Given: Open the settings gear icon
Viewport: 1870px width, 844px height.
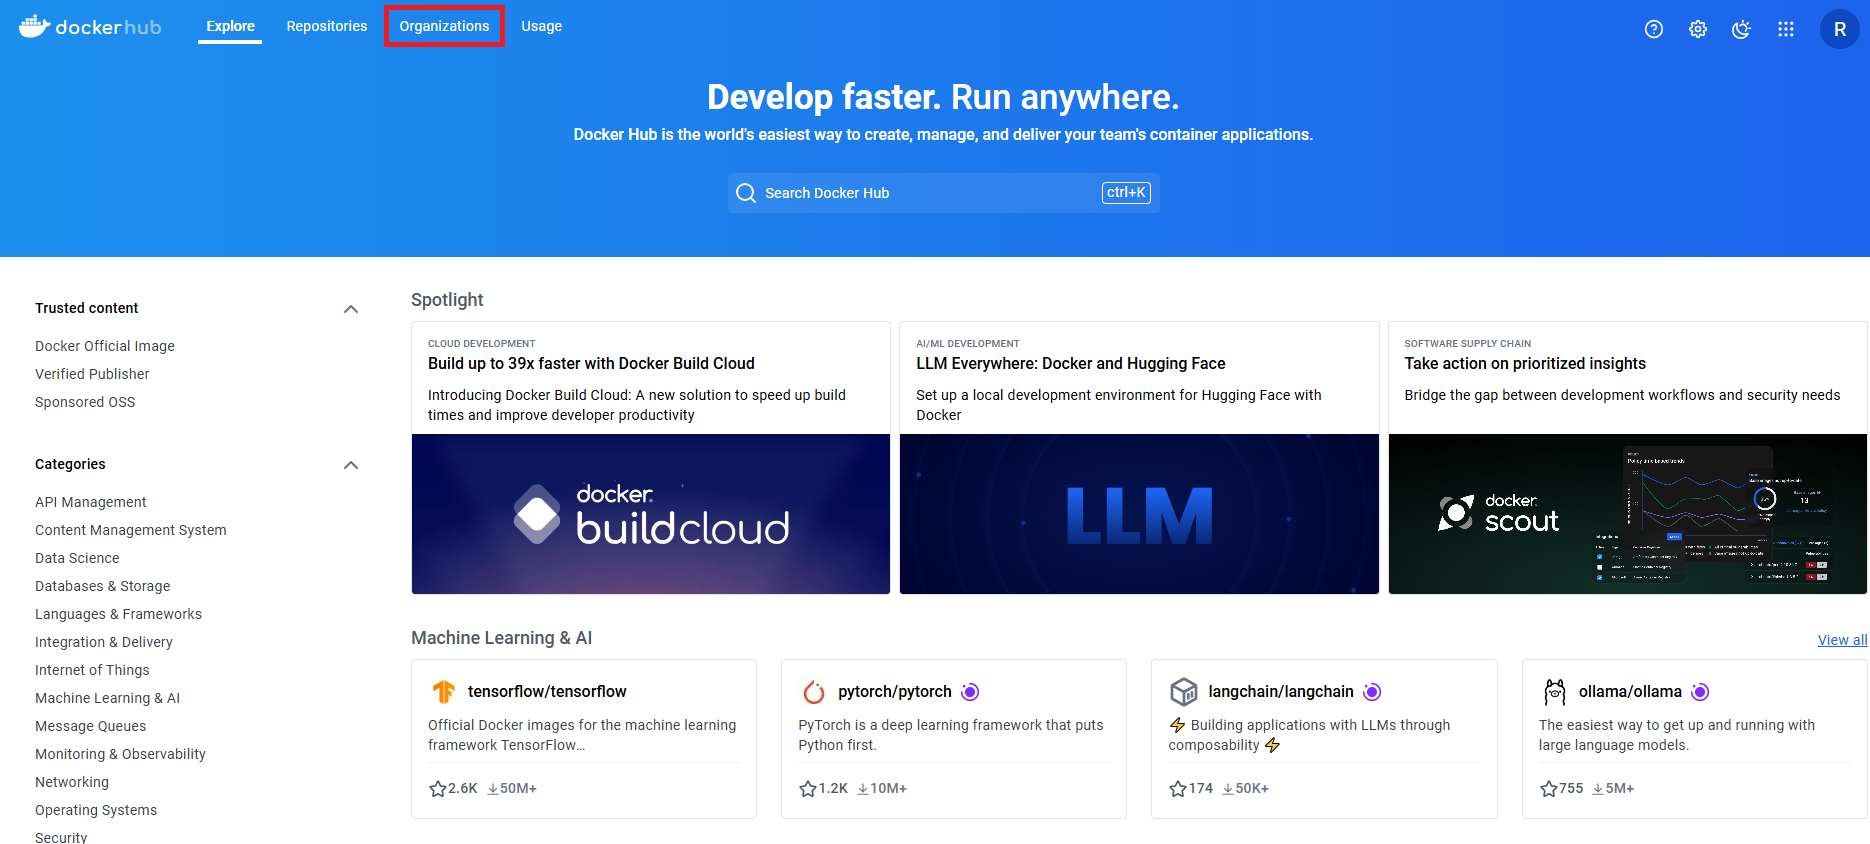Looking at the screenshot, I should [x=1698, y=29].
